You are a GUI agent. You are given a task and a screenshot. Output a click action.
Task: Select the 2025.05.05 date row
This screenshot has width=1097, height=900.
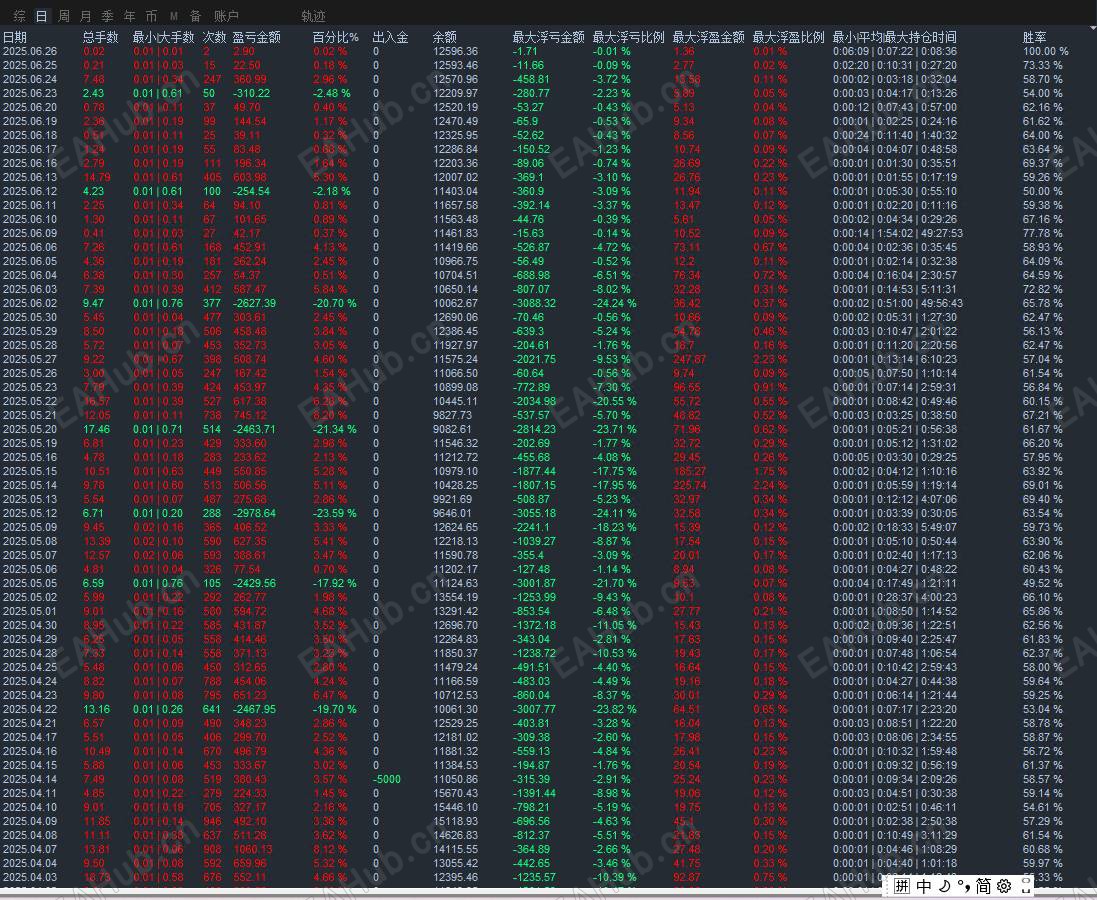coord(30,583)
